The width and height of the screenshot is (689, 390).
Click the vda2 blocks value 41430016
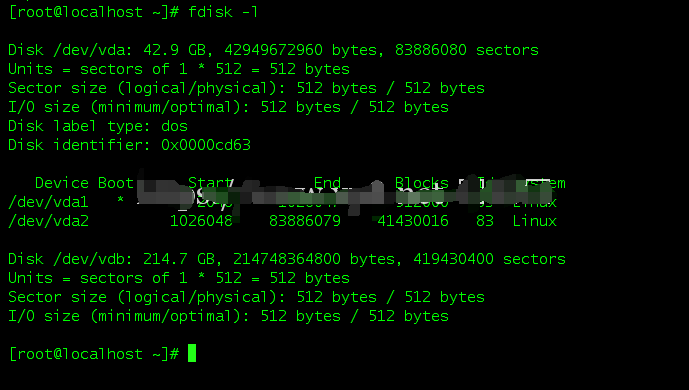[x=413, y=221]
